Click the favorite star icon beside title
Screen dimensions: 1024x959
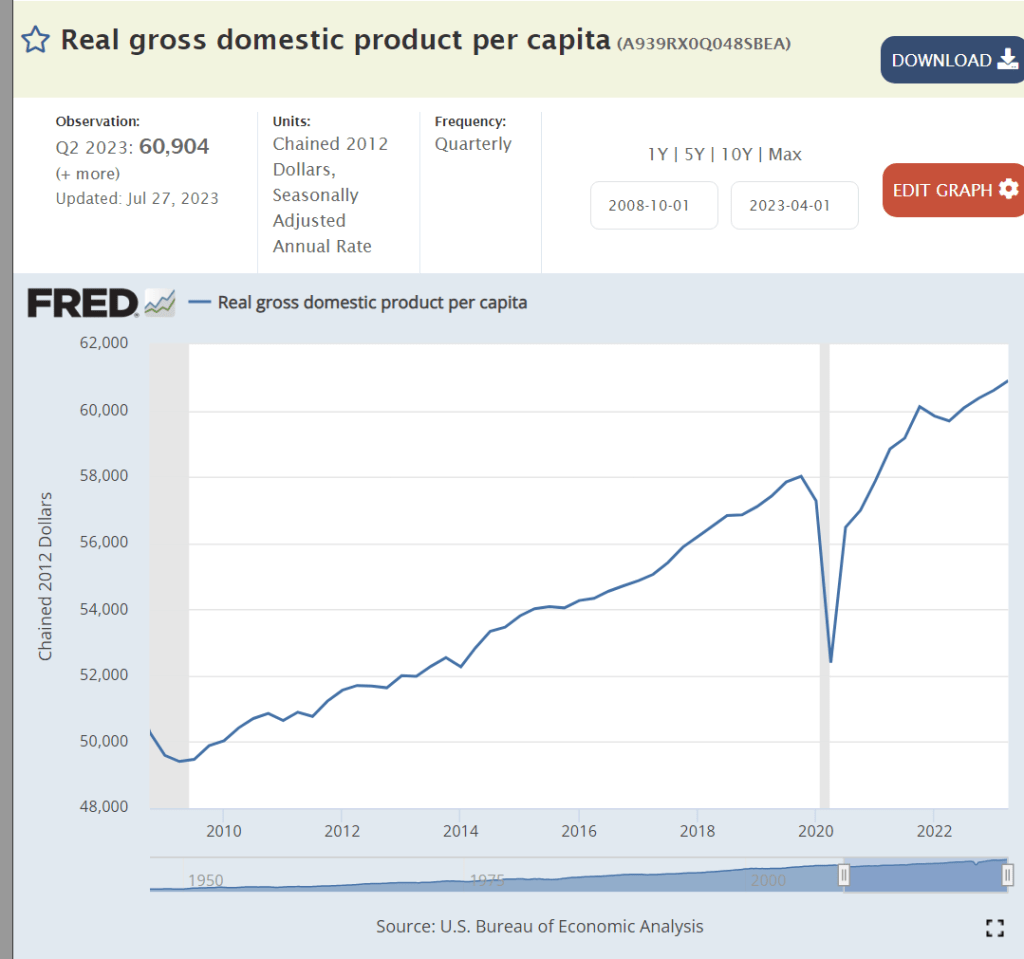pyautogui.click(x=35, y=40)
